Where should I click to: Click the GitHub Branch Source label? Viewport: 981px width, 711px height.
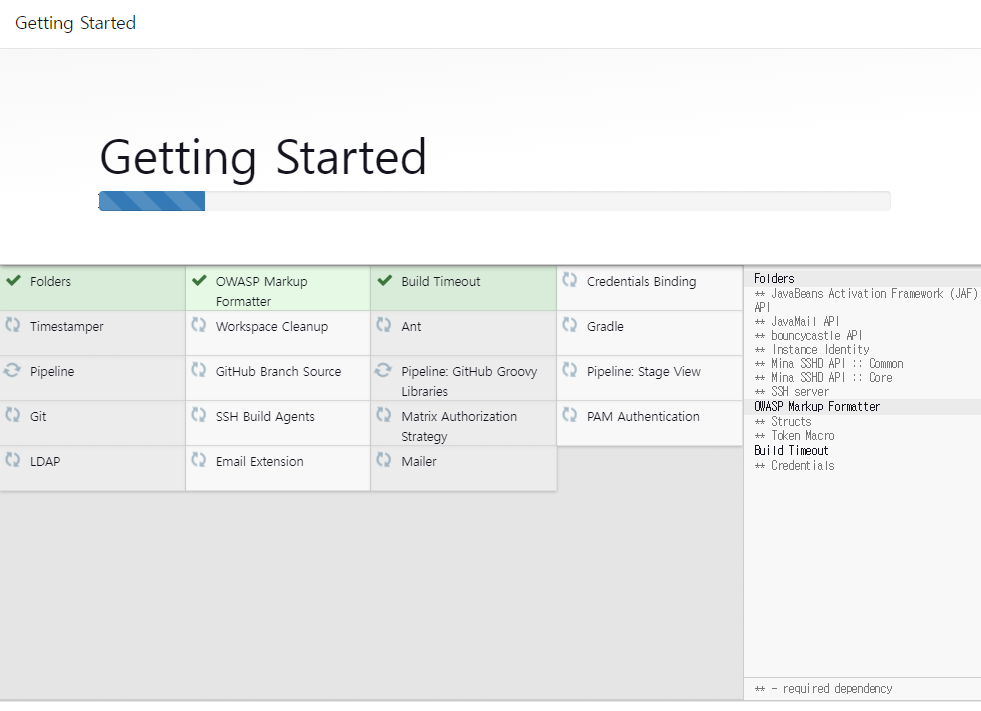coord(278,372)
